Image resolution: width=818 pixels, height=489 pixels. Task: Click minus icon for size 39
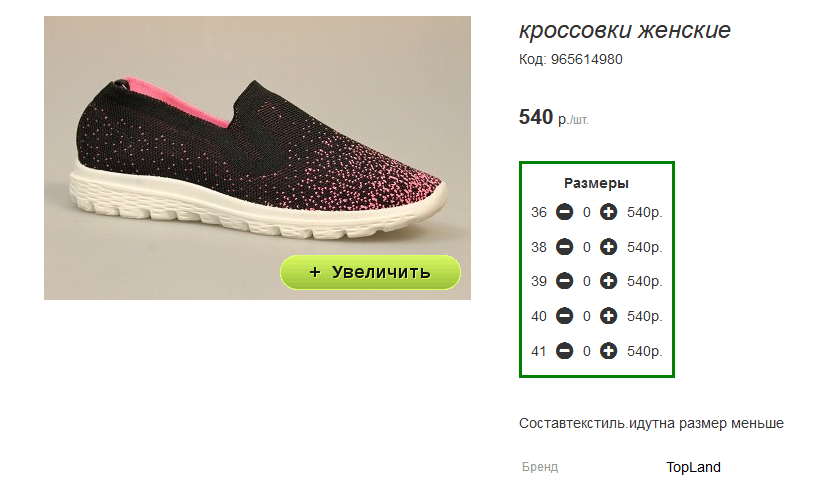564,281
